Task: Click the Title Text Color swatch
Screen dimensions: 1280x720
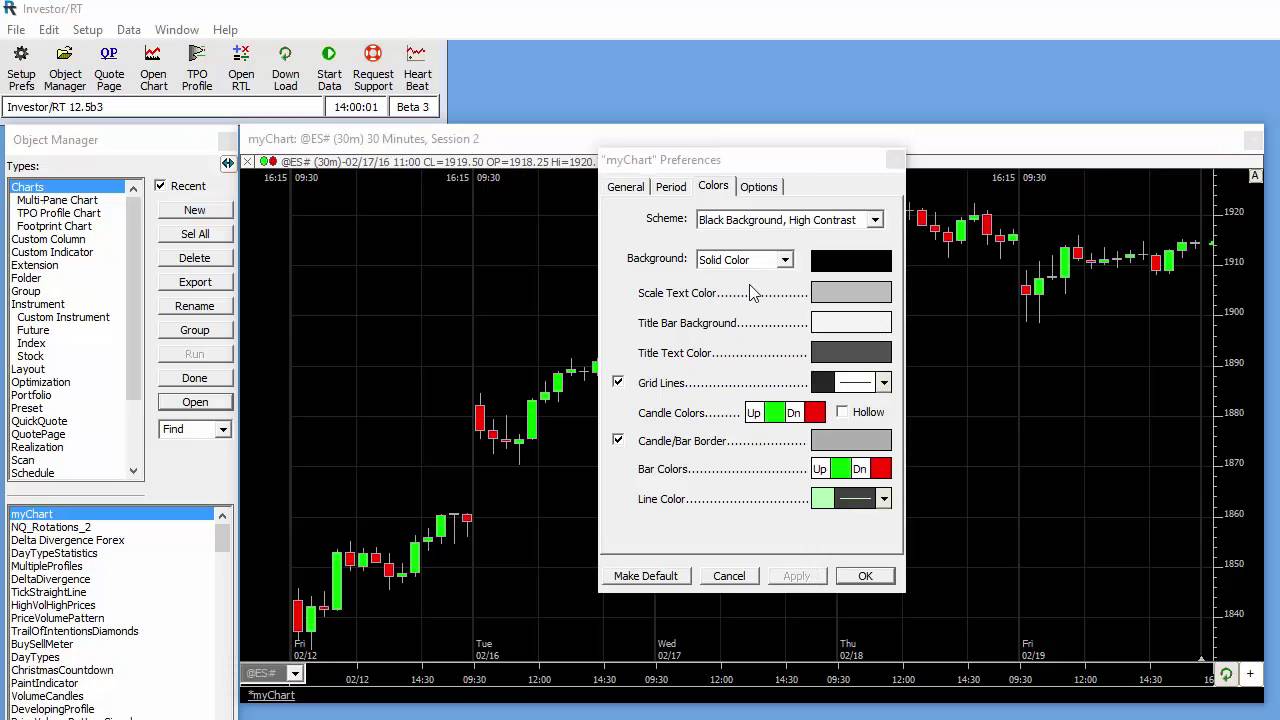Action: pos(851,352)
